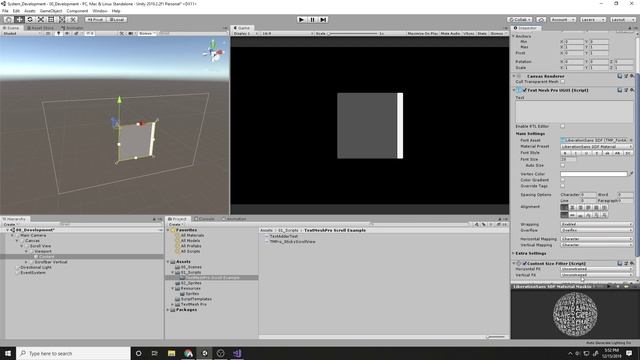The image size is (640, 360).
Task: Open the Assets menu
Action: click(x=30, y=11)
